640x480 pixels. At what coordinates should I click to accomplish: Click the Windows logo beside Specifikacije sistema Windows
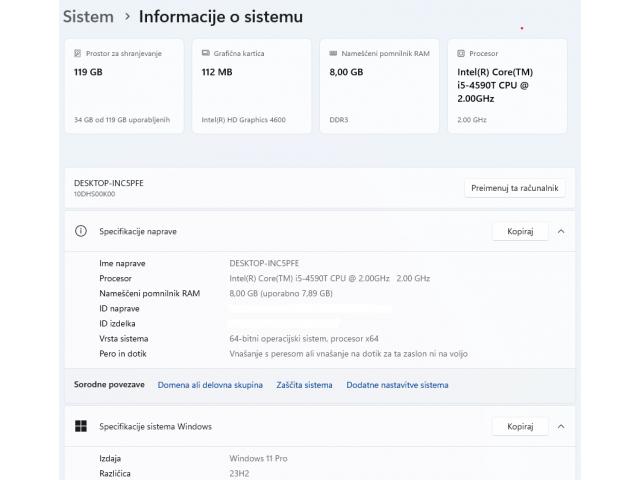coord(81,426)
